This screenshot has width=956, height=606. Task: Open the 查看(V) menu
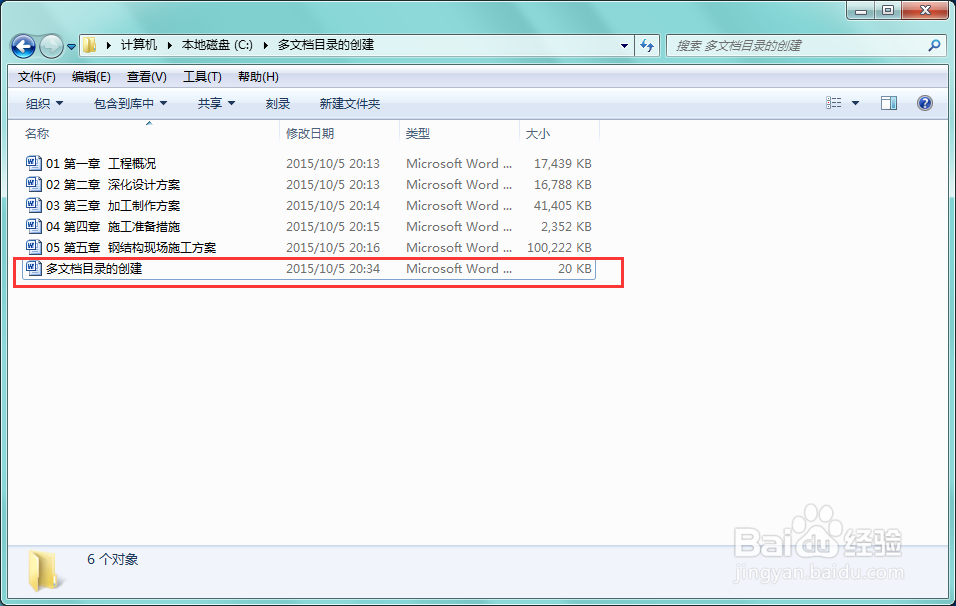pos(146,77)
